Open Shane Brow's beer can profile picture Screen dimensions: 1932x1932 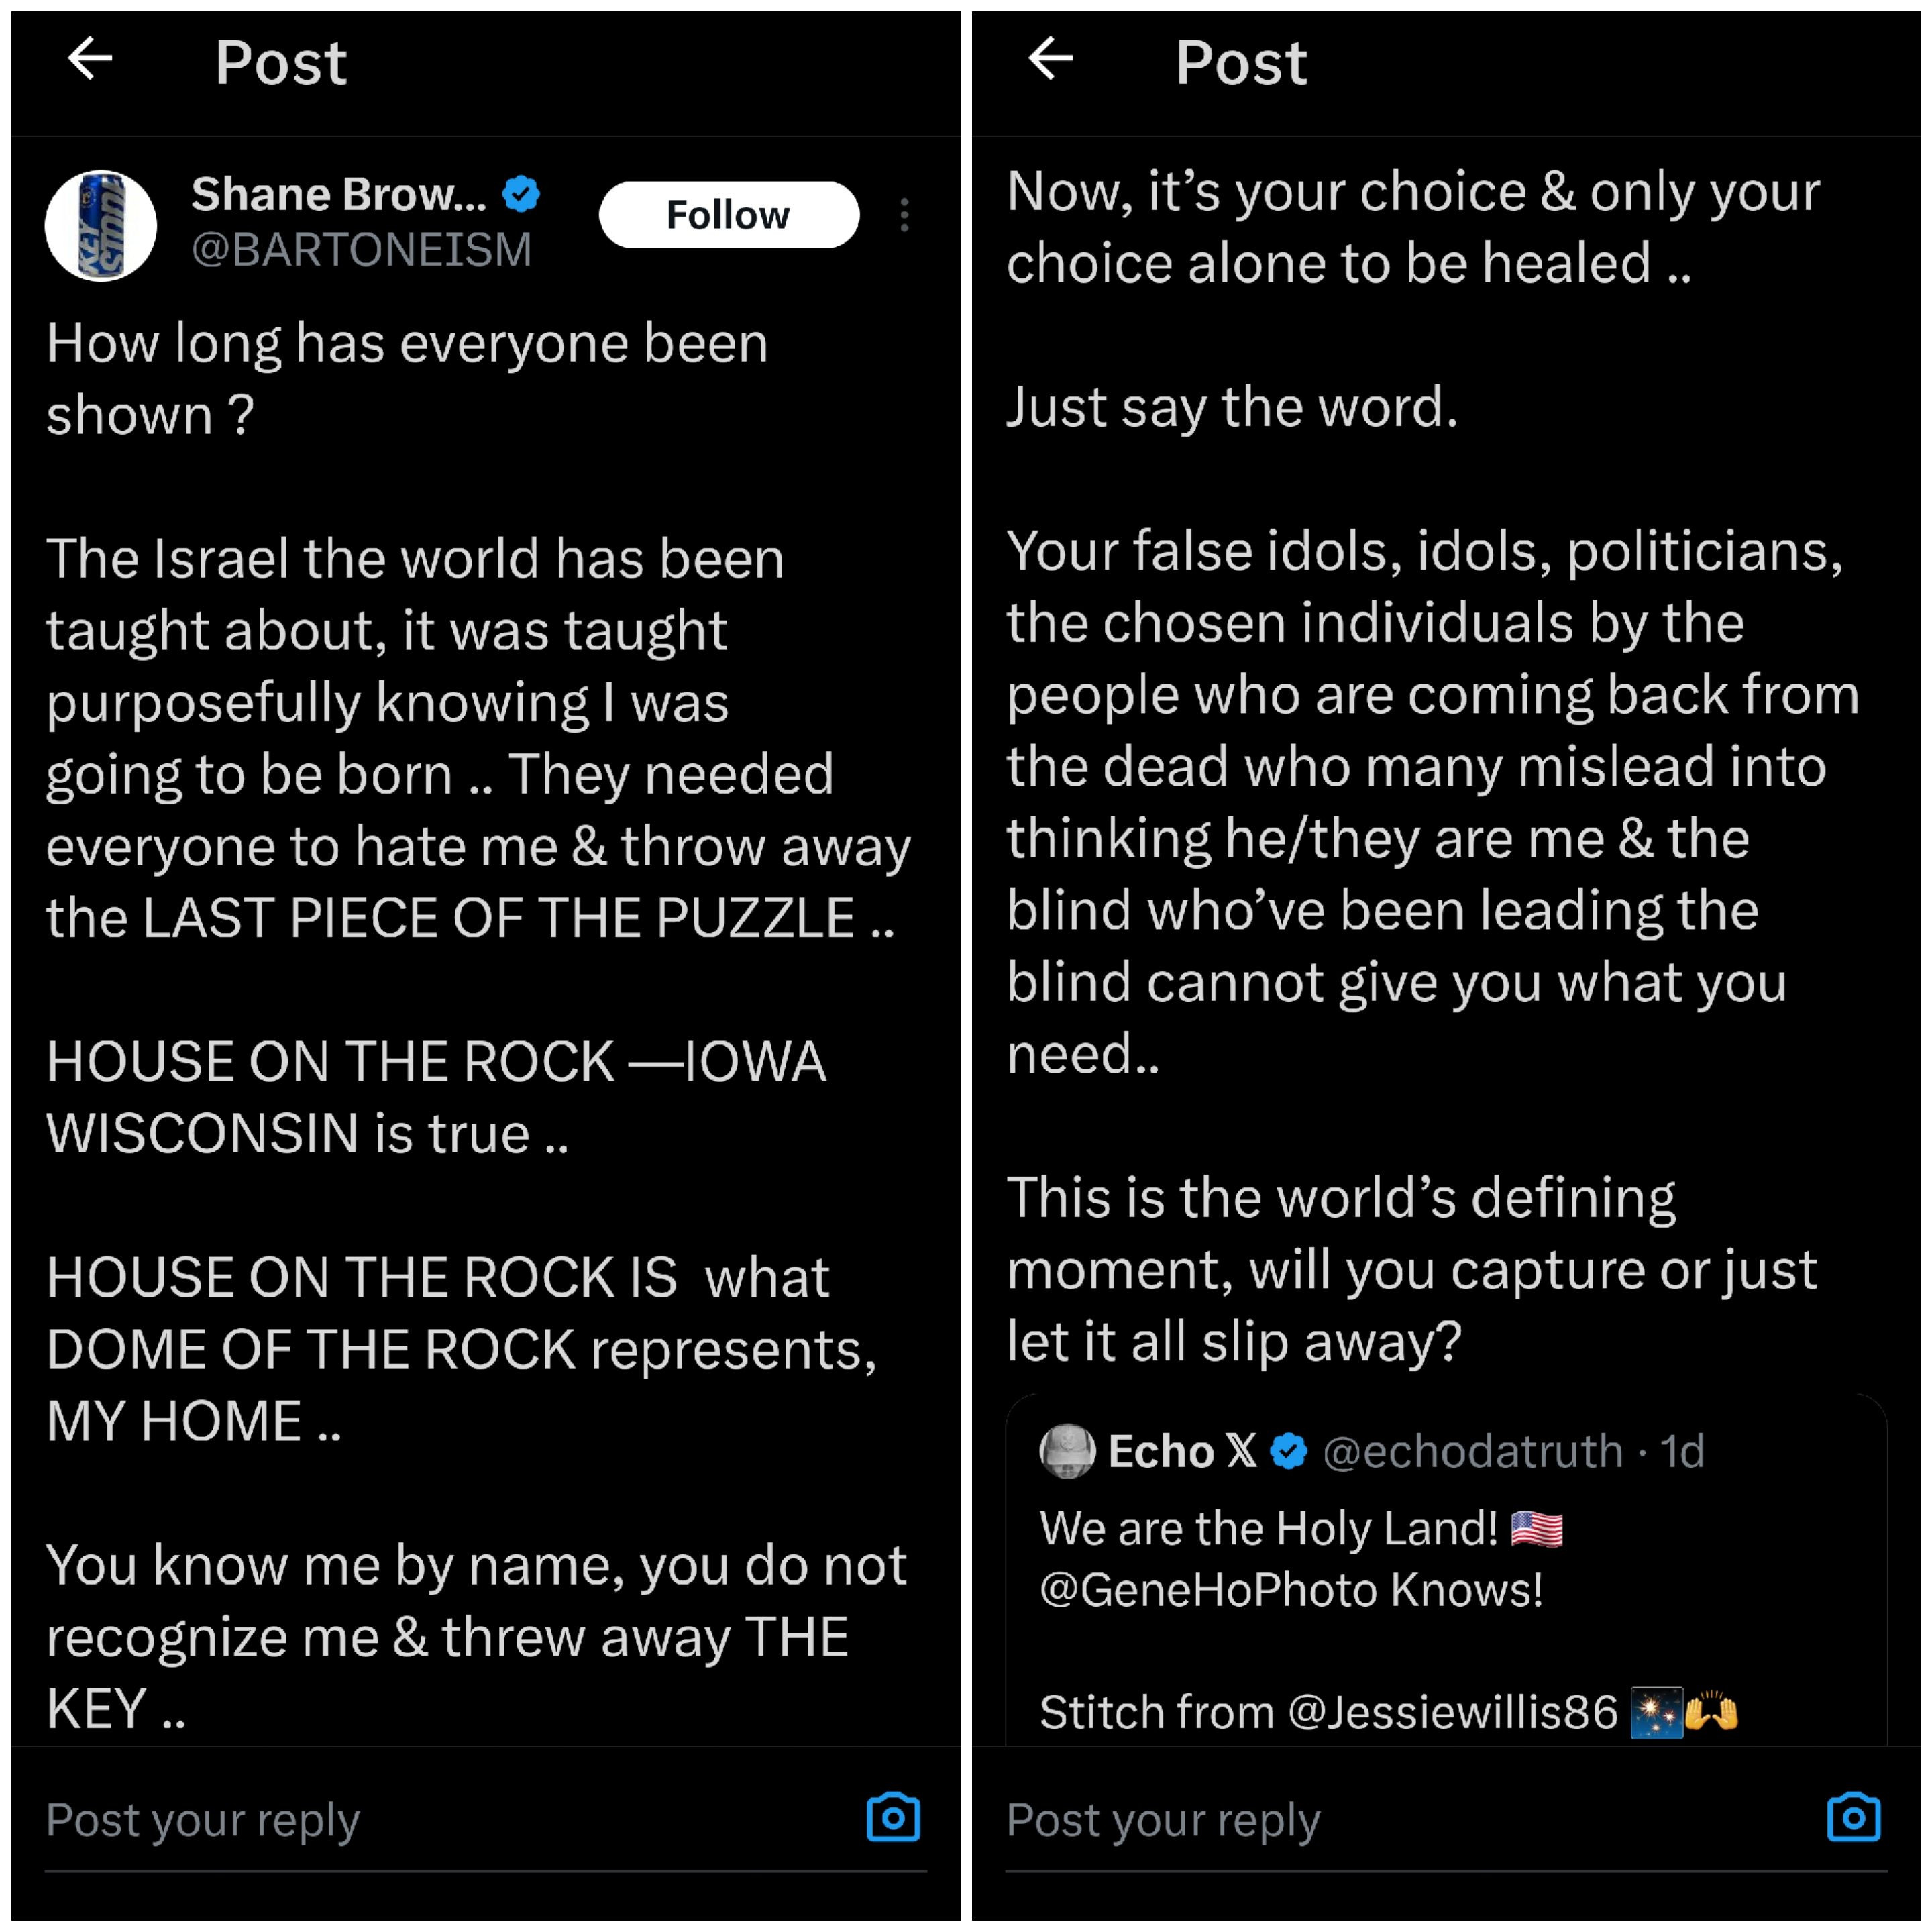(x=101, y=225)
